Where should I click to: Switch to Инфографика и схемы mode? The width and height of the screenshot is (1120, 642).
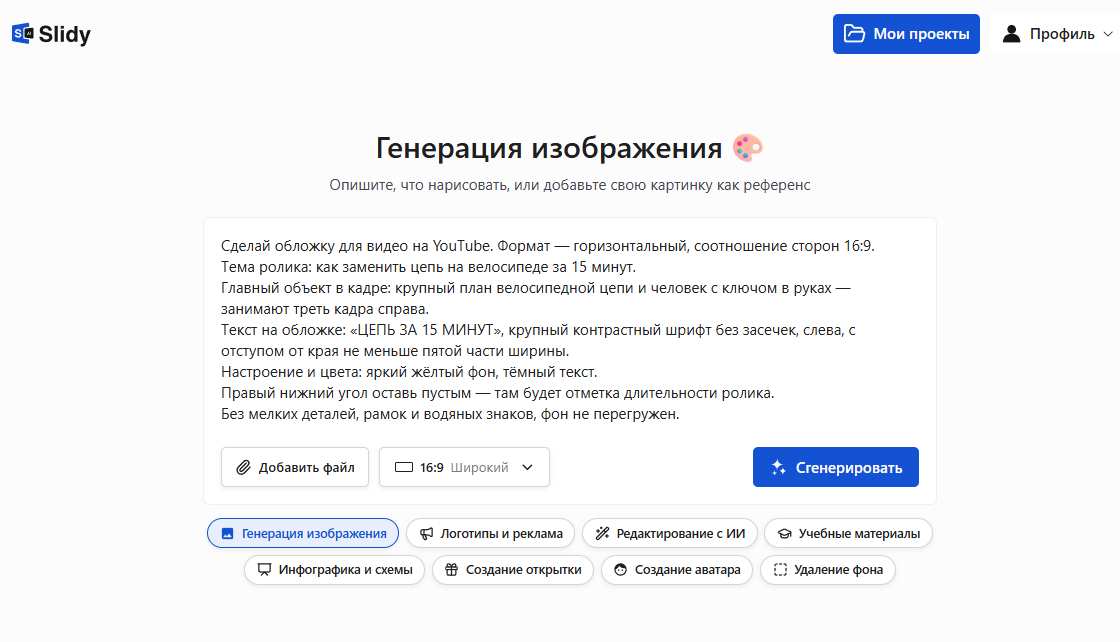point(334,570)
